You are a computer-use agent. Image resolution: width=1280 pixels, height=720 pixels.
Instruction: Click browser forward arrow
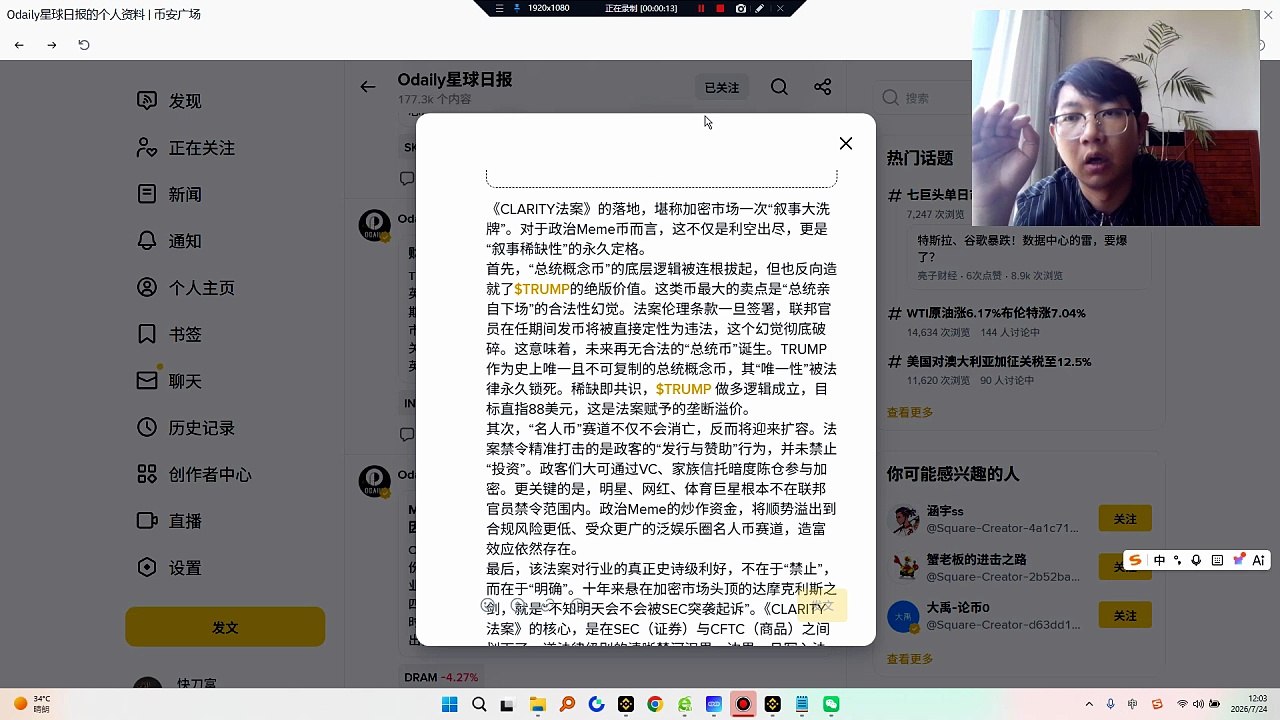52,45
